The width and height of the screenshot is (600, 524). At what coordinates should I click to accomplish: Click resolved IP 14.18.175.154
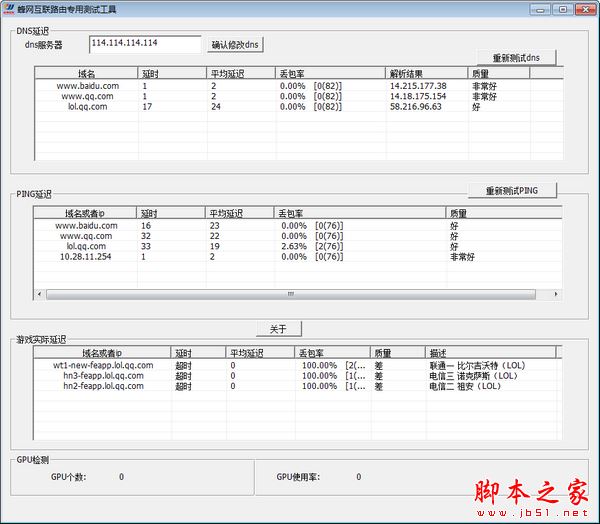click(x=418, y=96)
